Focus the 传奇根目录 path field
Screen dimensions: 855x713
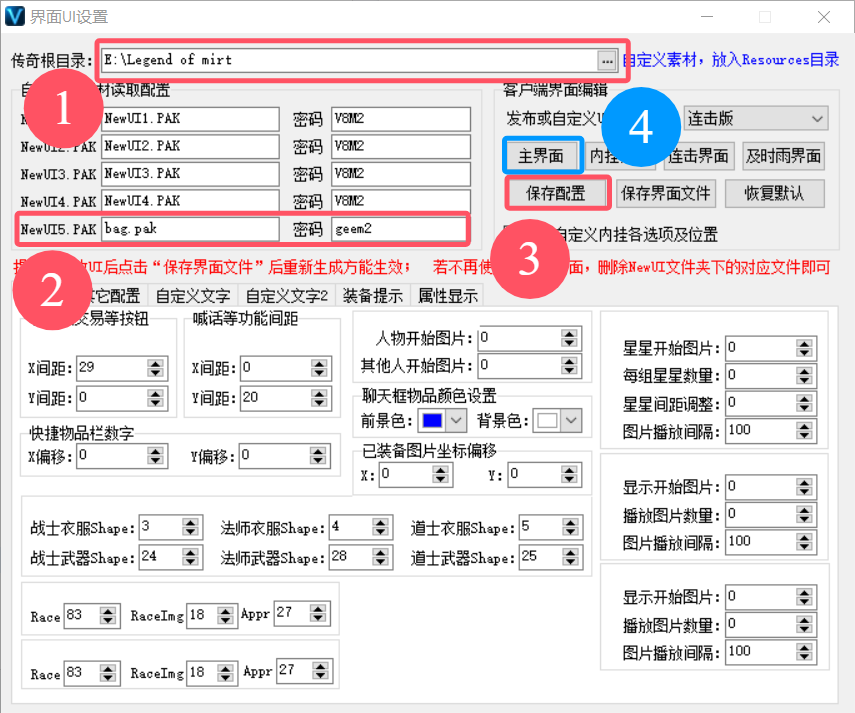[x=350, y=61]
